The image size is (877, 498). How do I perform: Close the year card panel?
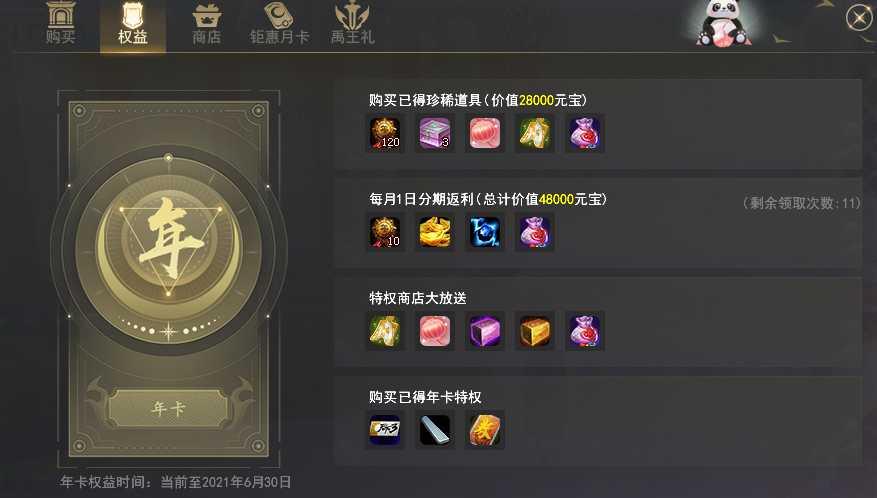[x=859, y=18]
